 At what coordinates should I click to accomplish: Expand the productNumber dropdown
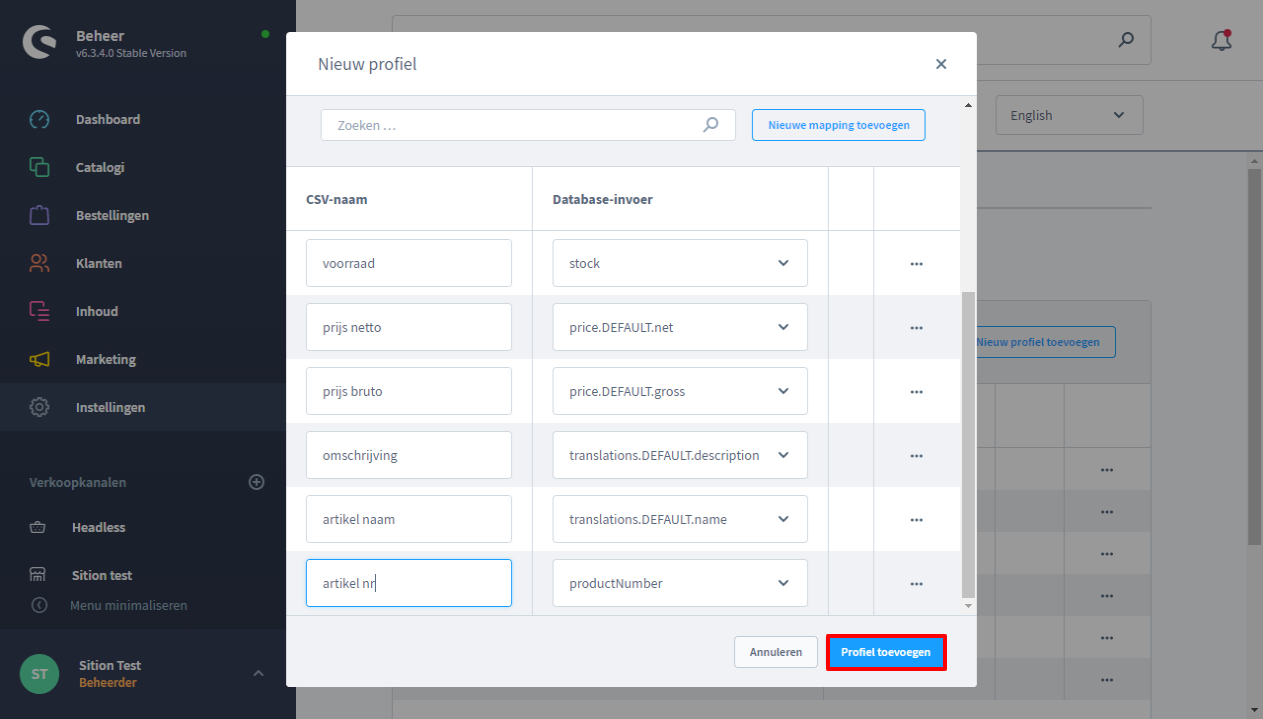(783, 583)
